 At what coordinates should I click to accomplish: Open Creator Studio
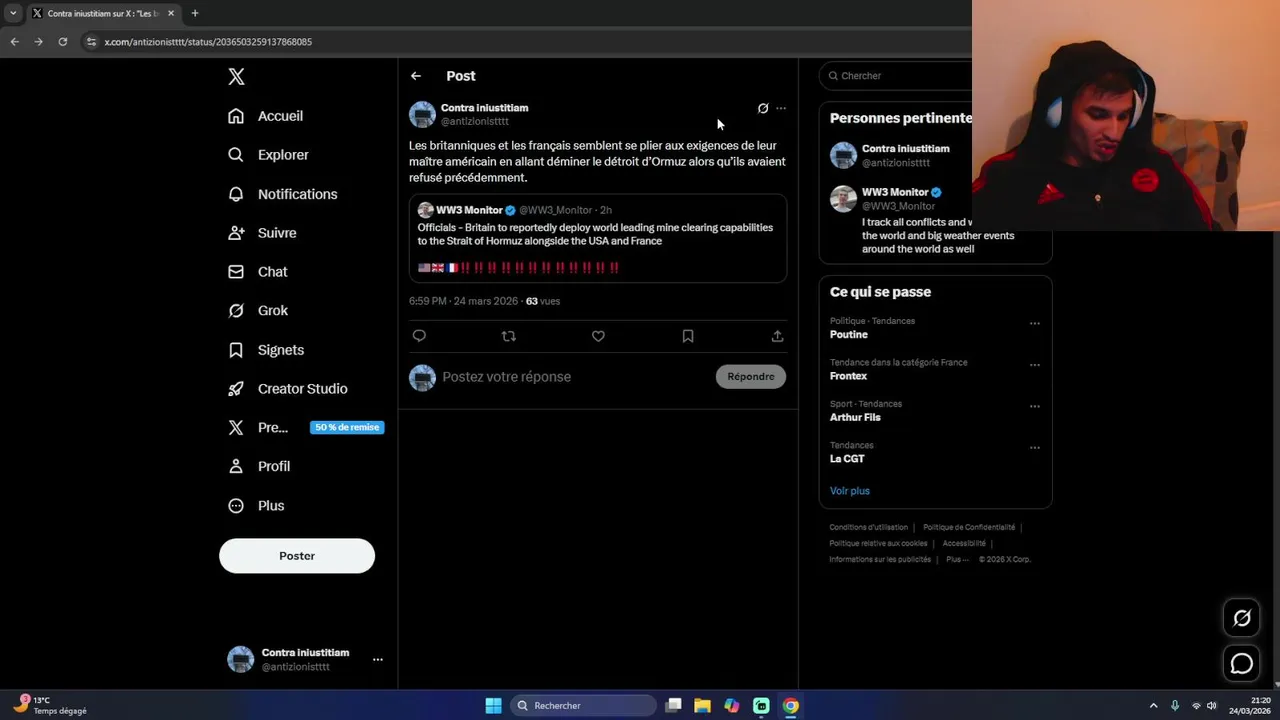click(288, 389)
